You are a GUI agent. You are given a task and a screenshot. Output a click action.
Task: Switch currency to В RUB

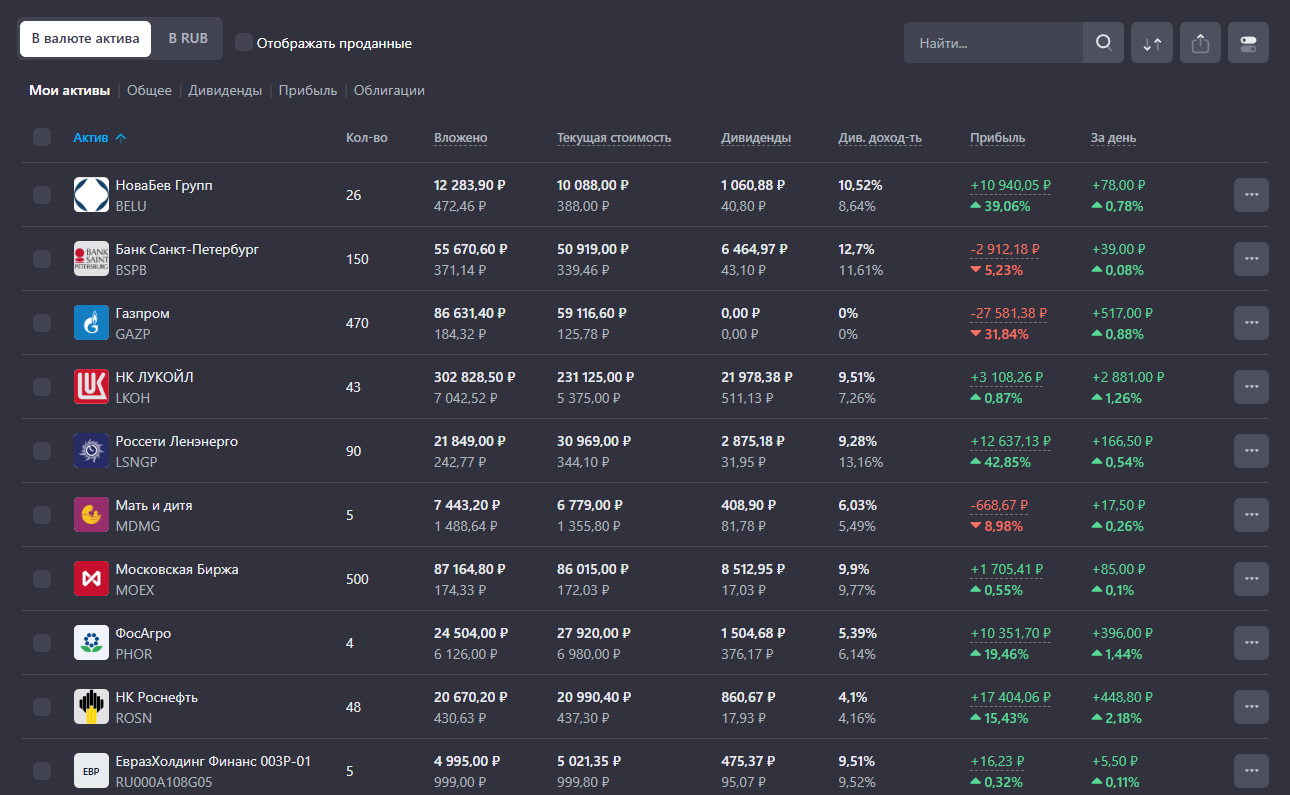pyautogui.click(x=188, y=39)
